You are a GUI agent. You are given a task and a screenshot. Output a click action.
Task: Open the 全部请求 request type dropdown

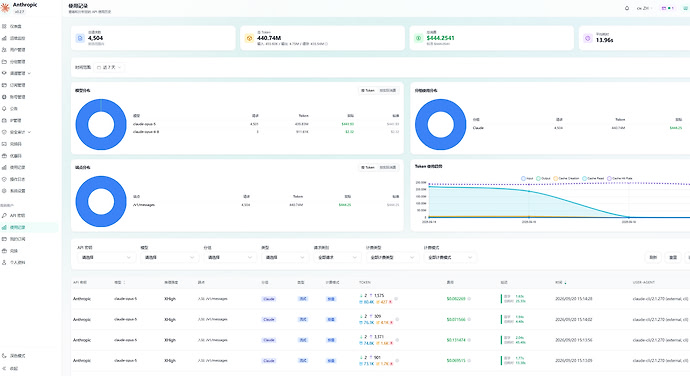337,257
